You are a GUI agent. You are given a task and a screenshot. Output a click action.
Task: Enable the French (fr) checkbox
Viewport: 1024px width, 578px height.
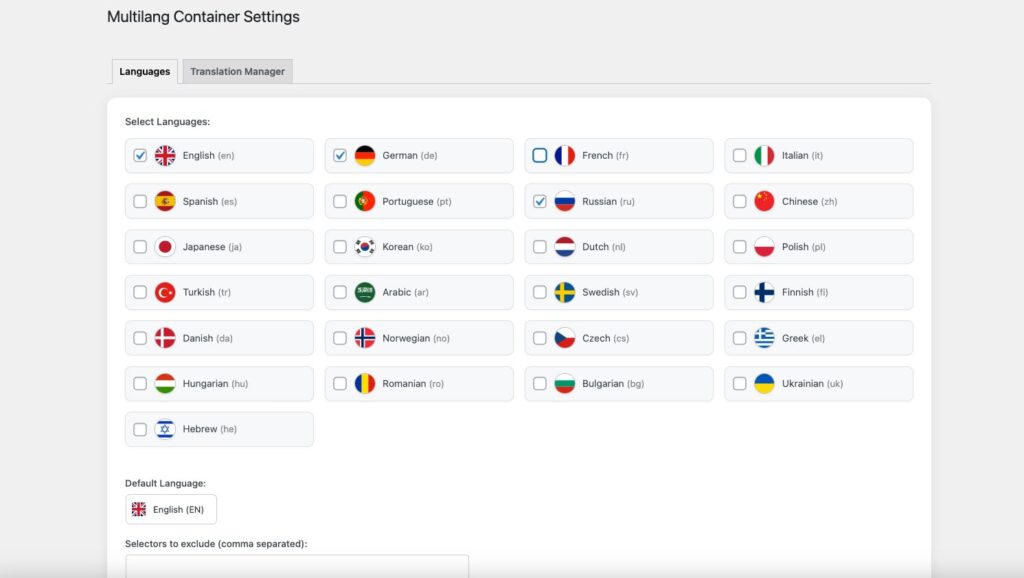click(x=540, y=156)
